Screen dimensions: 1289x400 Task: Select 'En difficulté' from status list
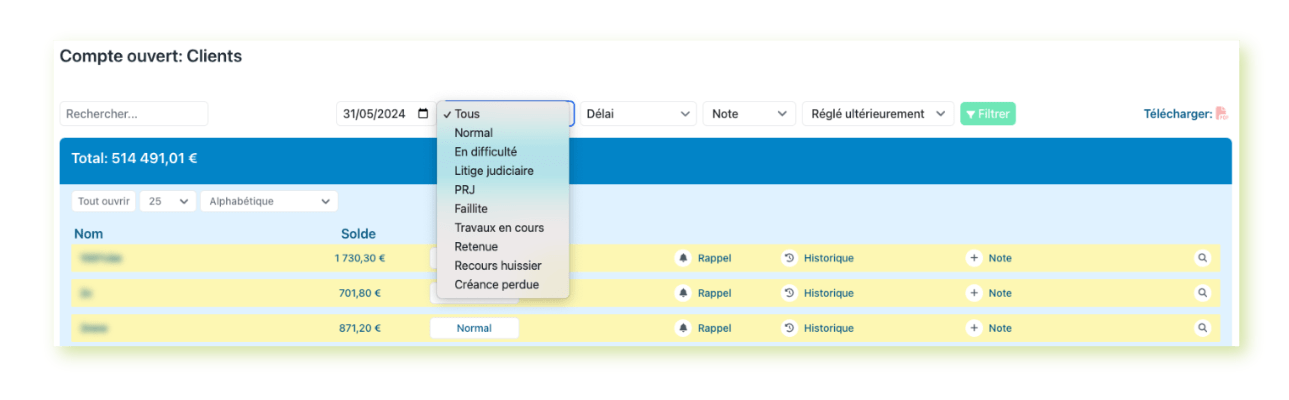[485, 152]
